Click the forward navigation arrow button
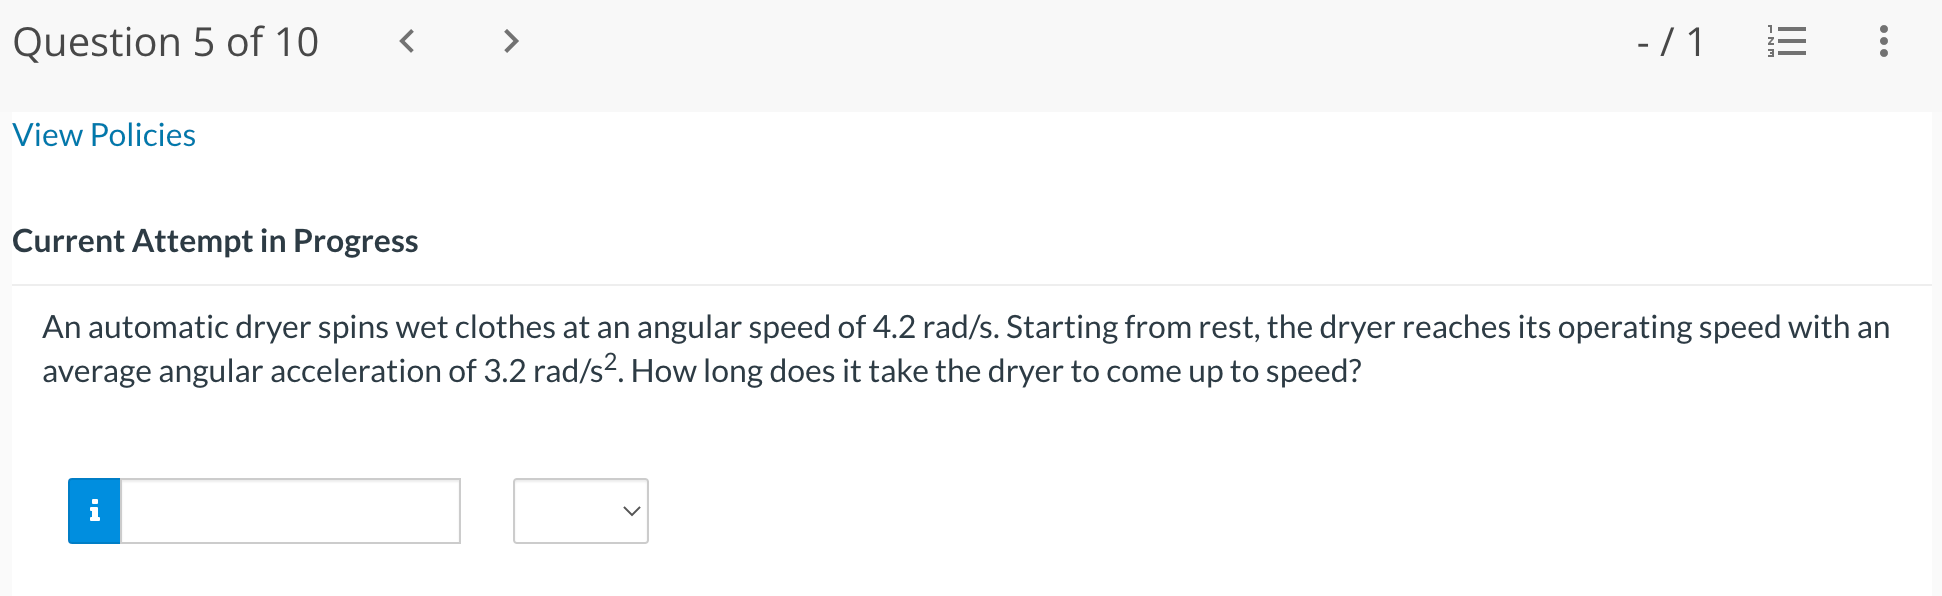Screen dimensions: 1942x596 [x=510, y=41]
